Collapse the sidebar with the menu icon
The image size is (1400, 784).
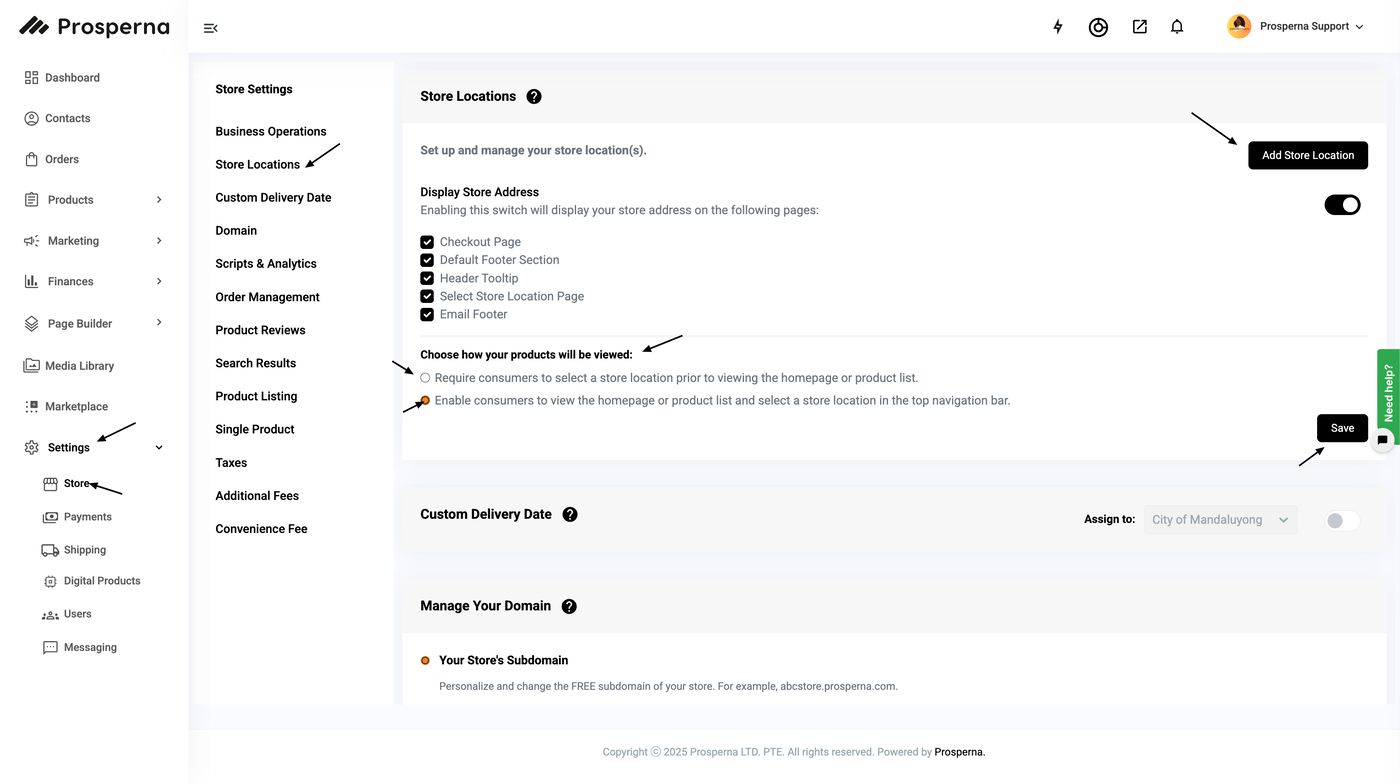pyautogui.click(x=210, y=28)
